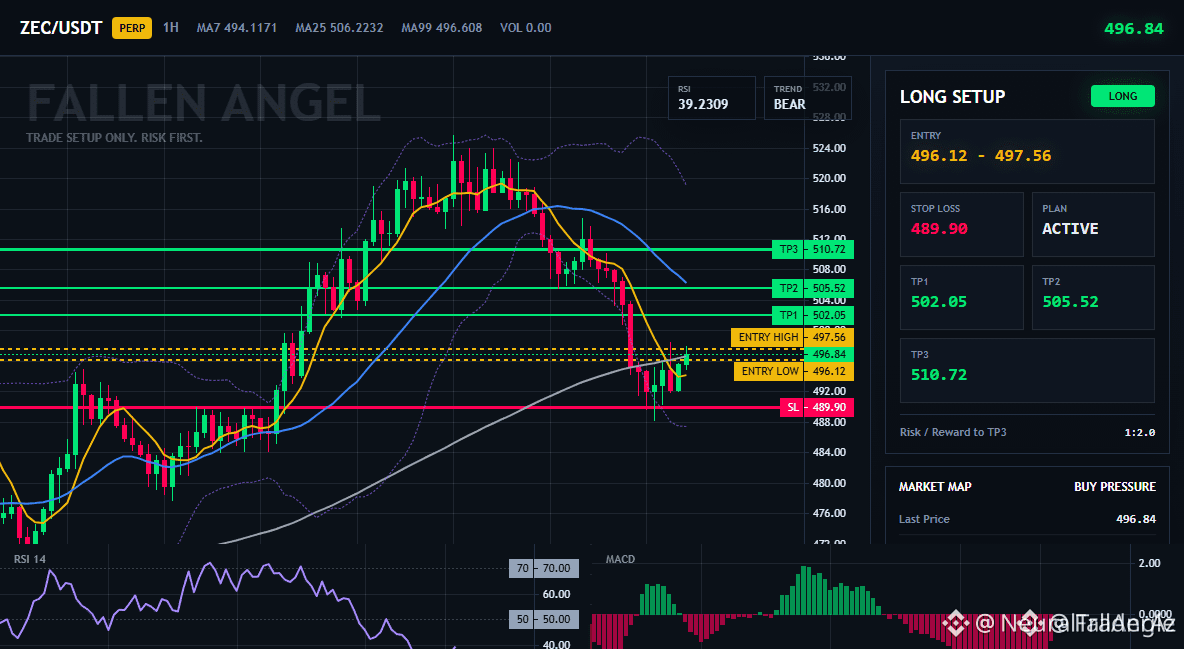Click the BUY PRESSURE label
The image size is (1184, 649).
1115,487
